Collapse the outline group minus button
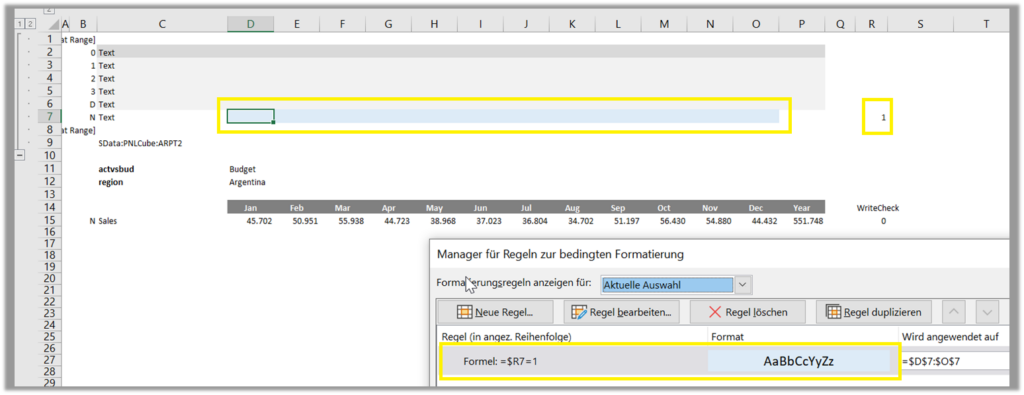Image resolution: width=1024 pixels, height=395 pixels. click(x=20, y=155)
